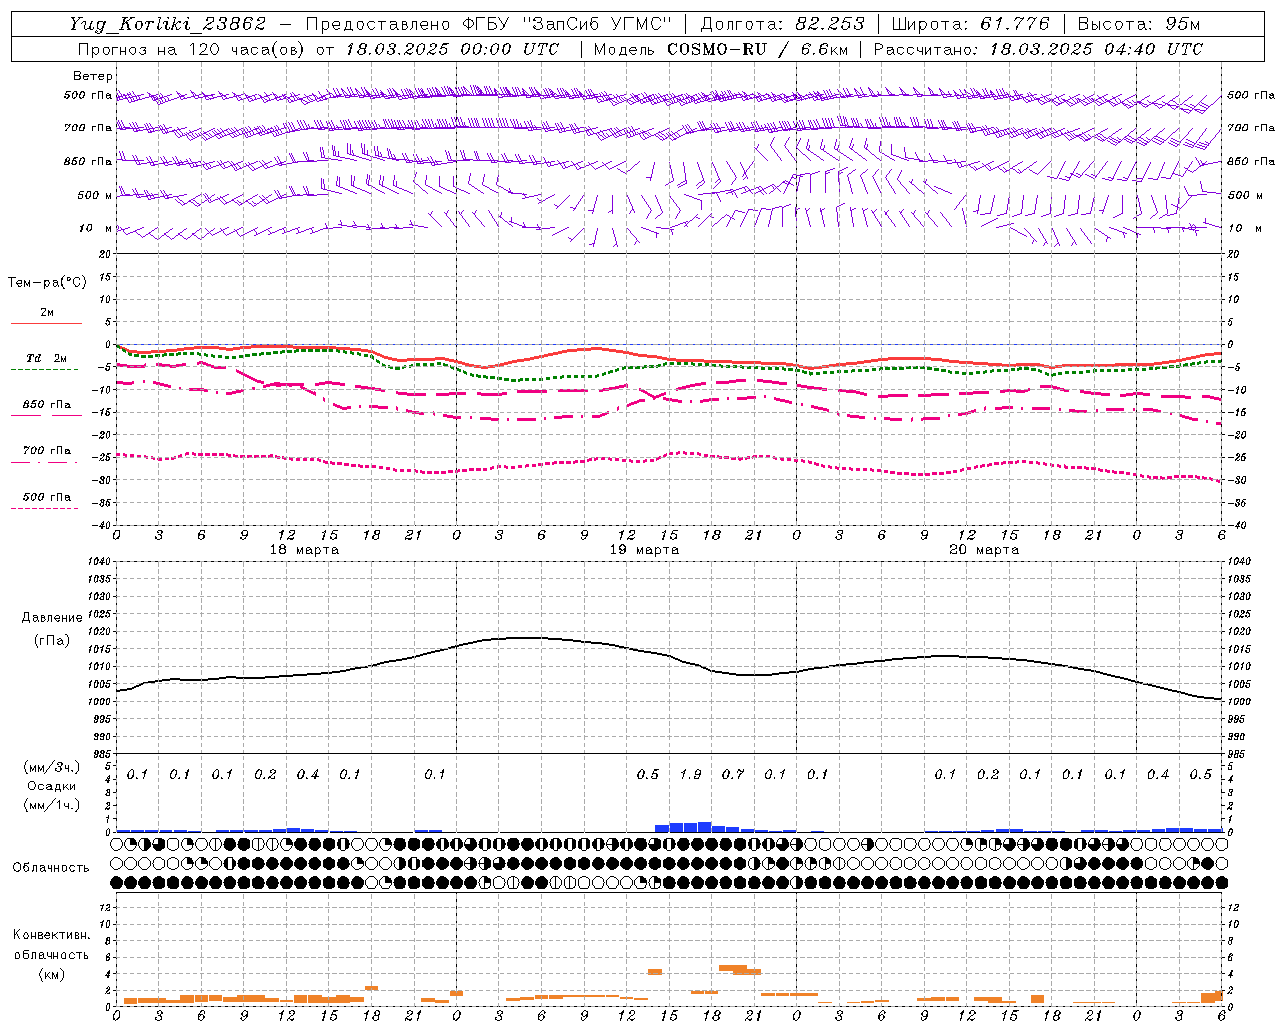Screen dimensions: 1280x1024
Task: Click the Широта: 61.776 value
Action: pyautogui.click(x=970, y=24)
